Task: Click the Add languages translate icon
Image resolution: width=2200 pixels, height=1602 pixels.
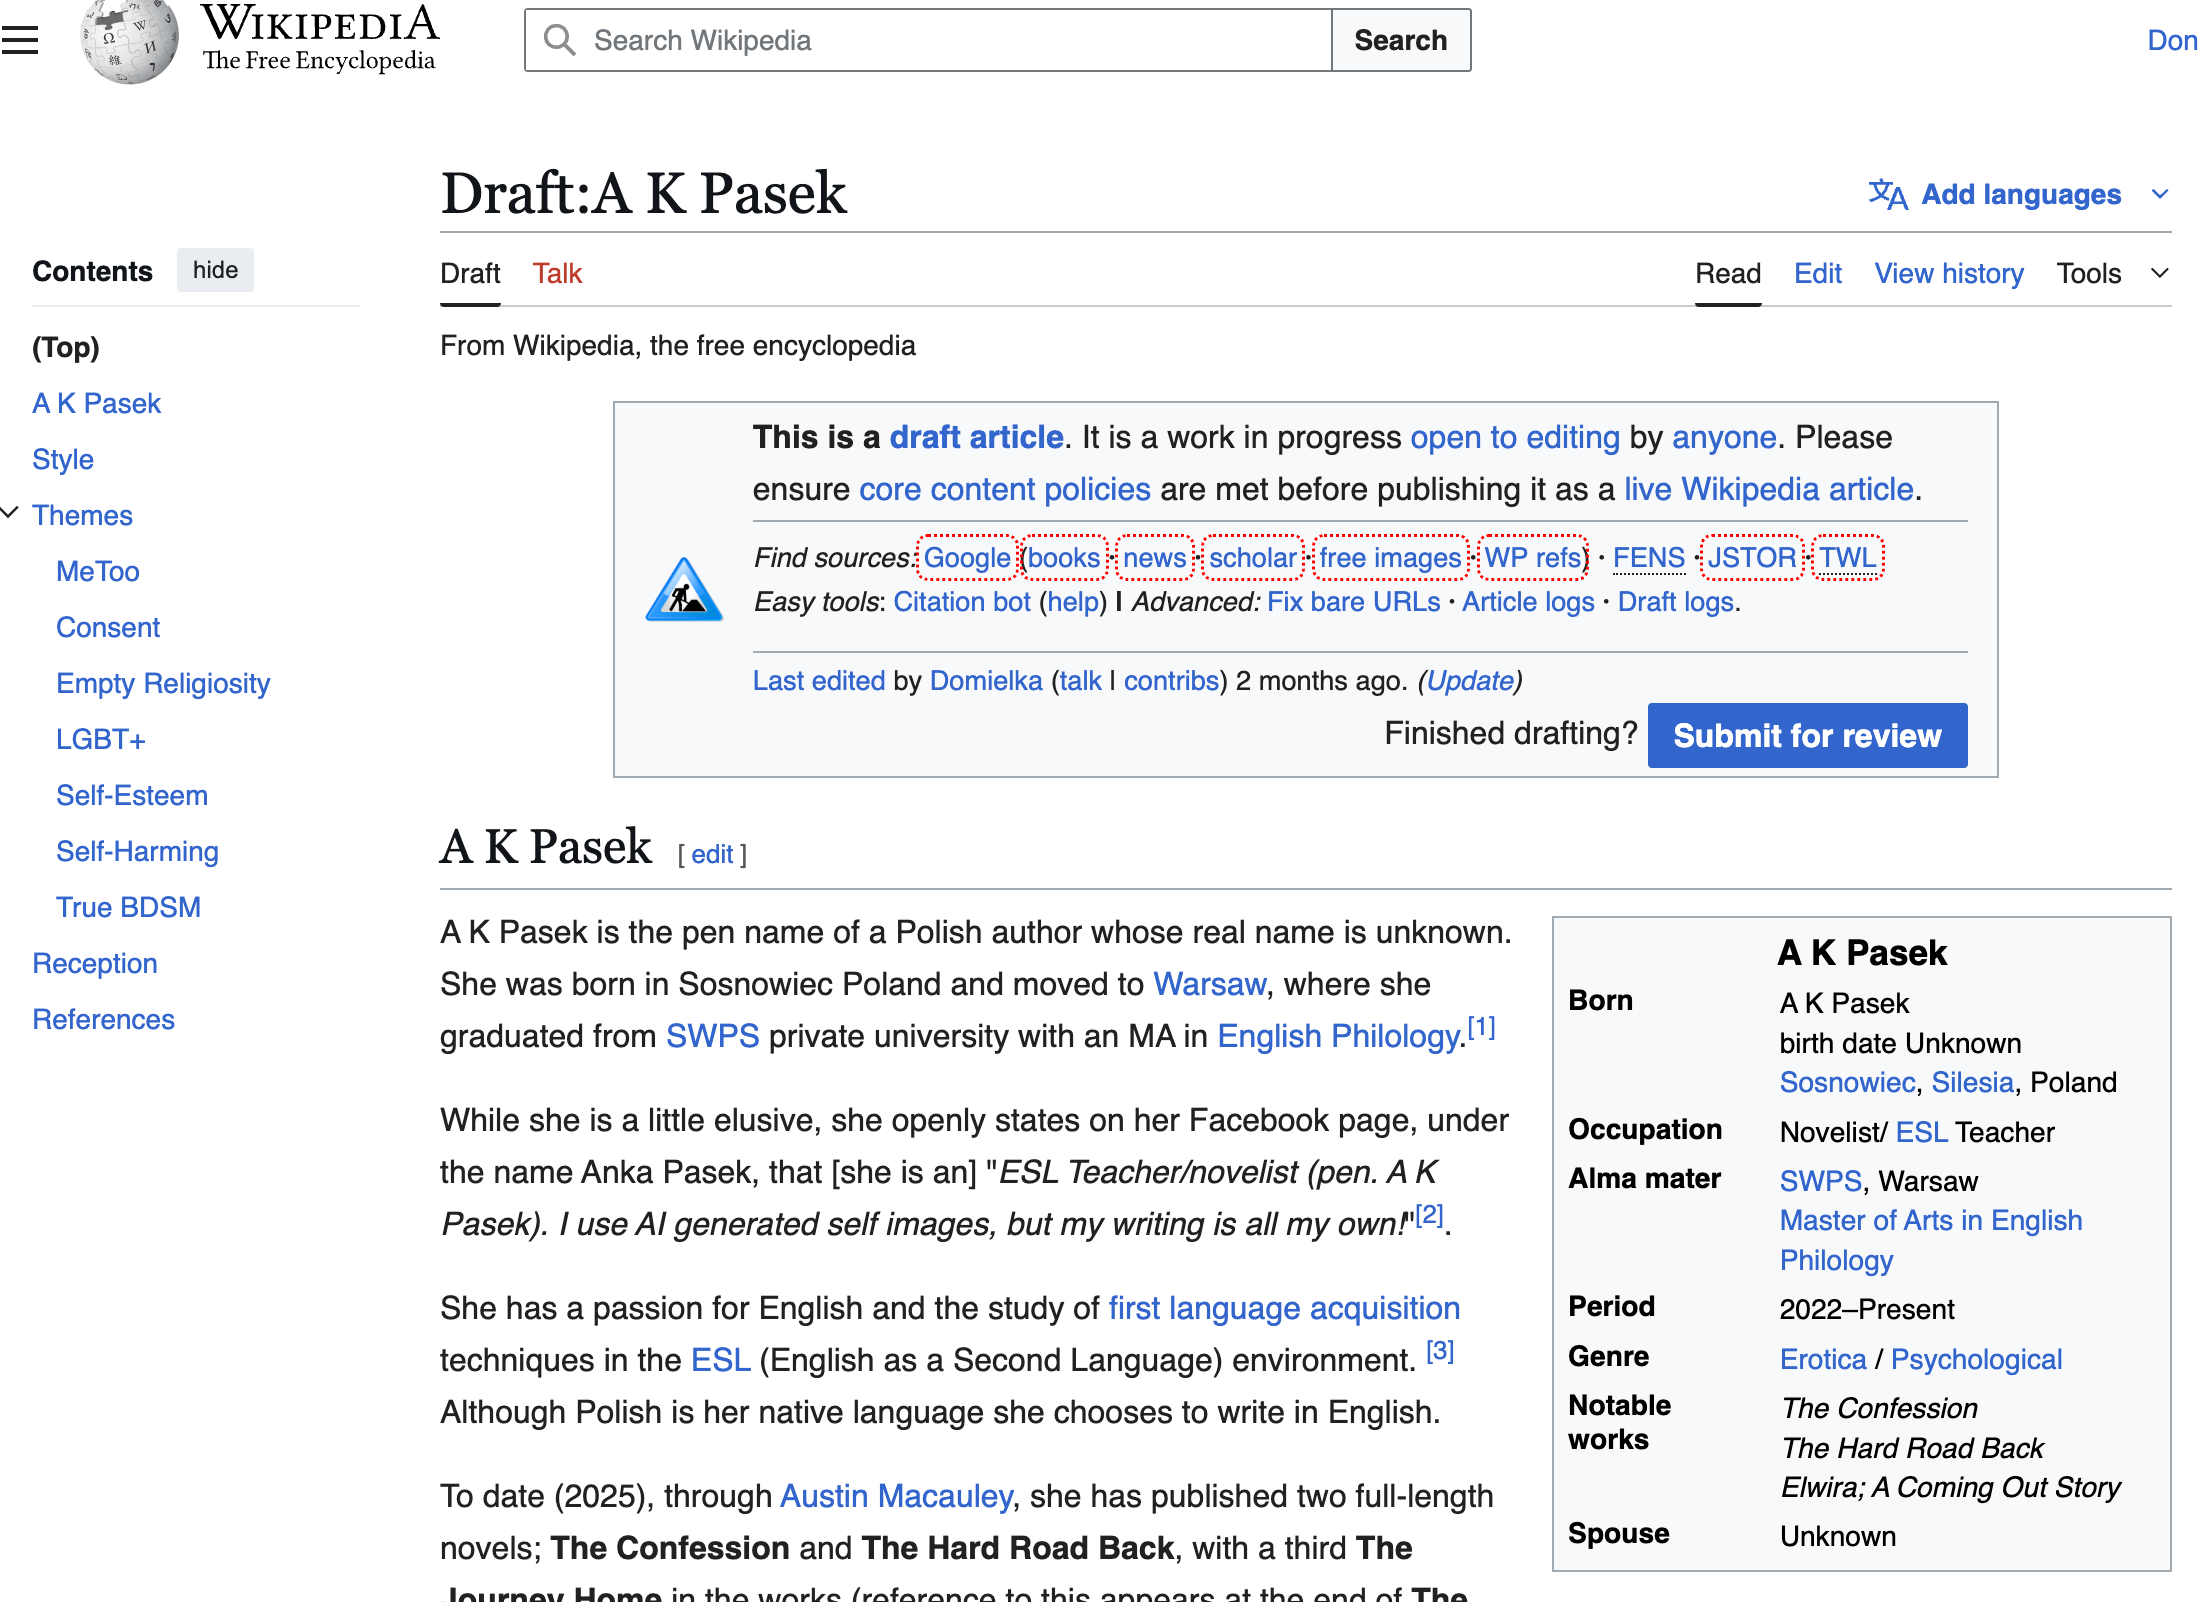Action: [x=1888, y=194]
